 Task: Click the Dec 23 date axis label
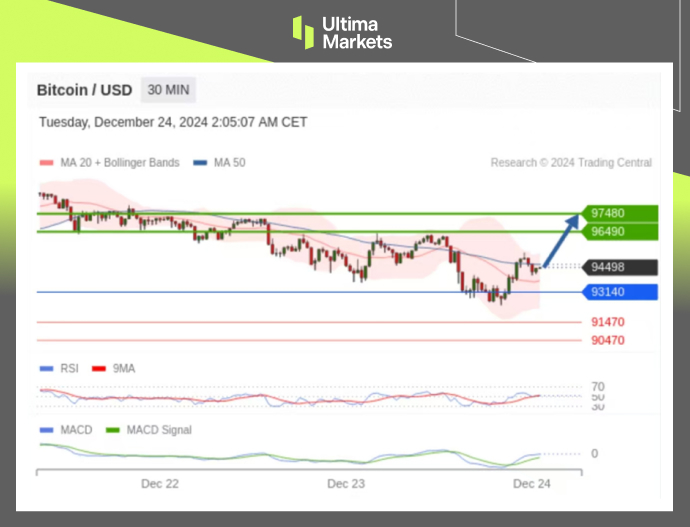point(346,483)
